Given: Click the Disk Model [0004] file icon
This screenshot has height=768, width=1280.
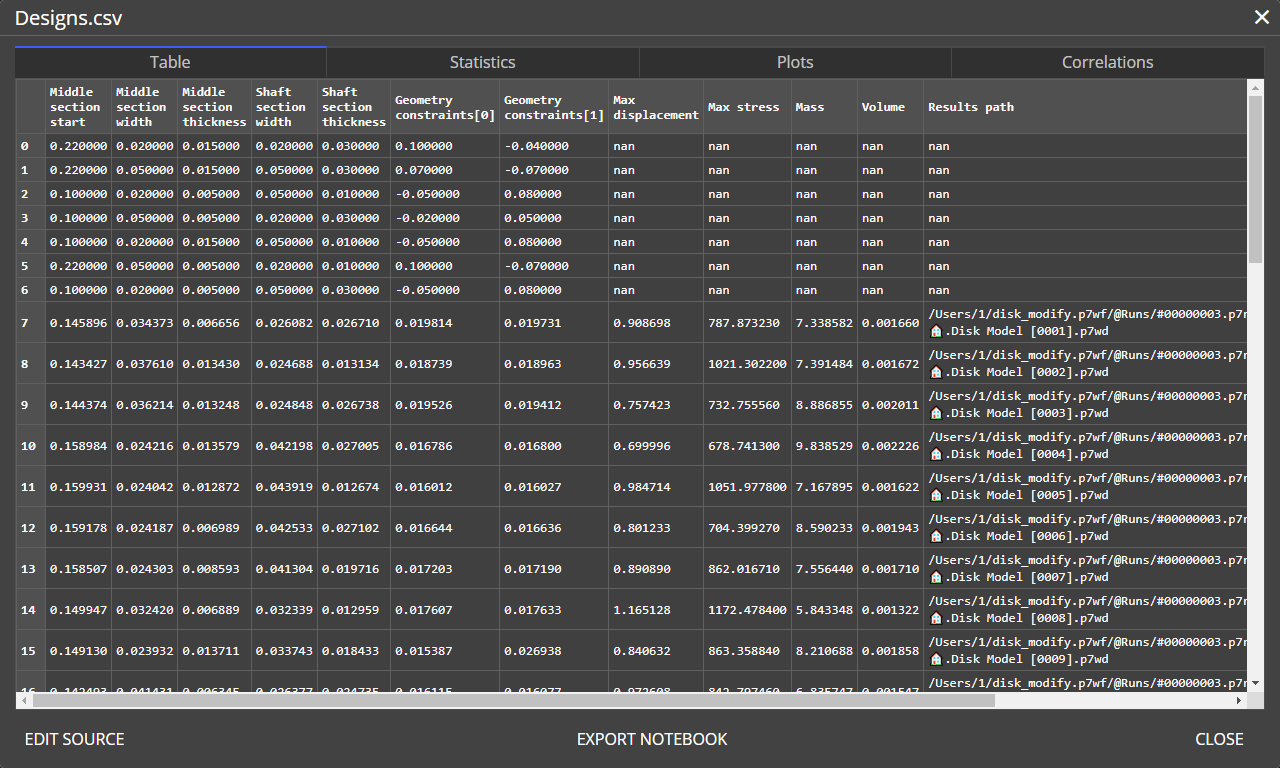Looking at the screenshot, I should click(x=936, y=454).
